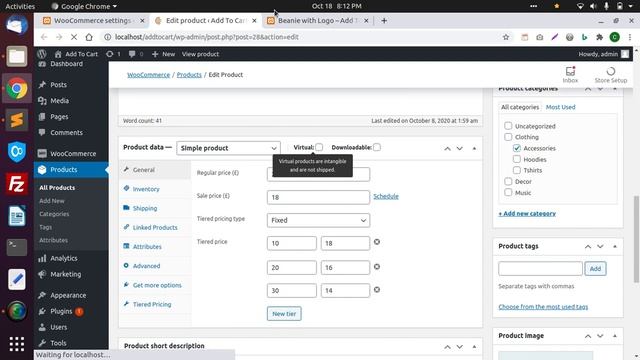Viewport: 640px width, 360px height.
Task: Open new Chrome tab
Action: [x=384, y=20]
